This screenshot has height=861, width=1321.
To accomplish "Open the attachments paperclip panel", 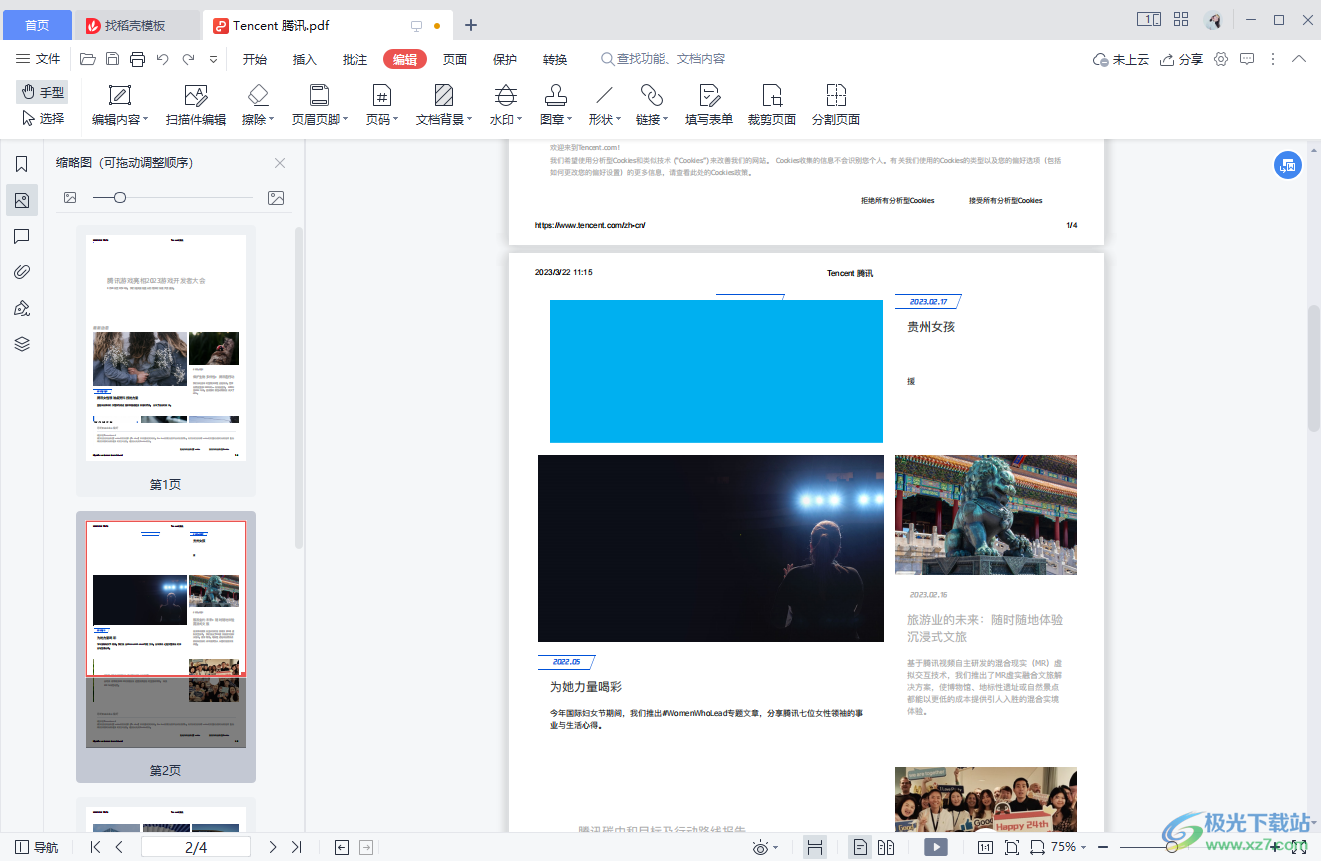I will [x=22, y=272].
